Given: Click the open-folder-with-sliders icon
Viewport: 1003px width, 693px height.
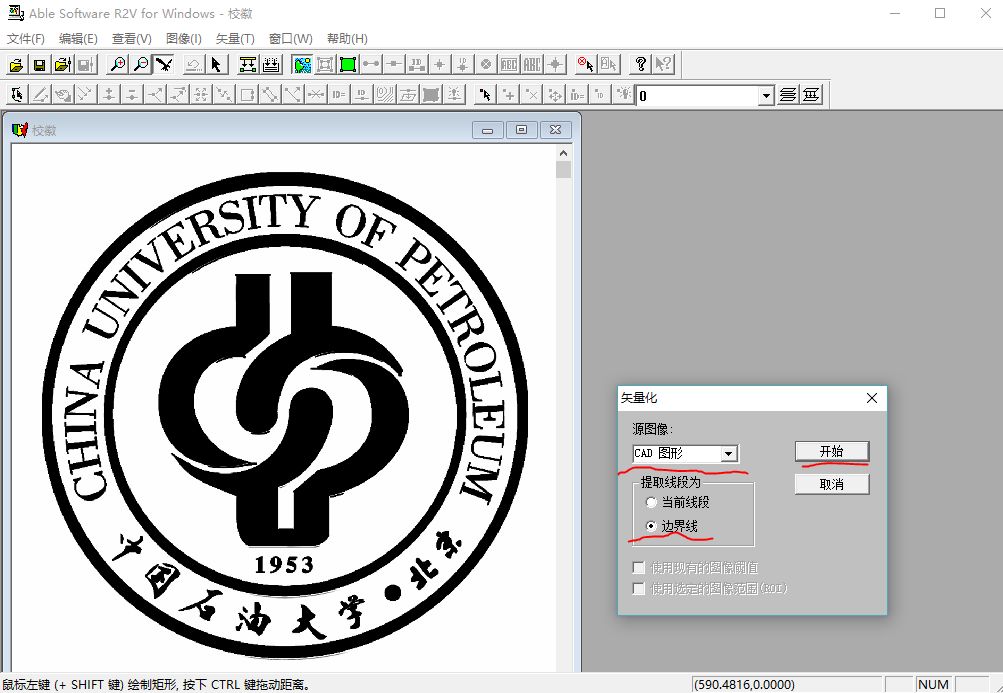Looking at the screenshot, I should (62, 65).
